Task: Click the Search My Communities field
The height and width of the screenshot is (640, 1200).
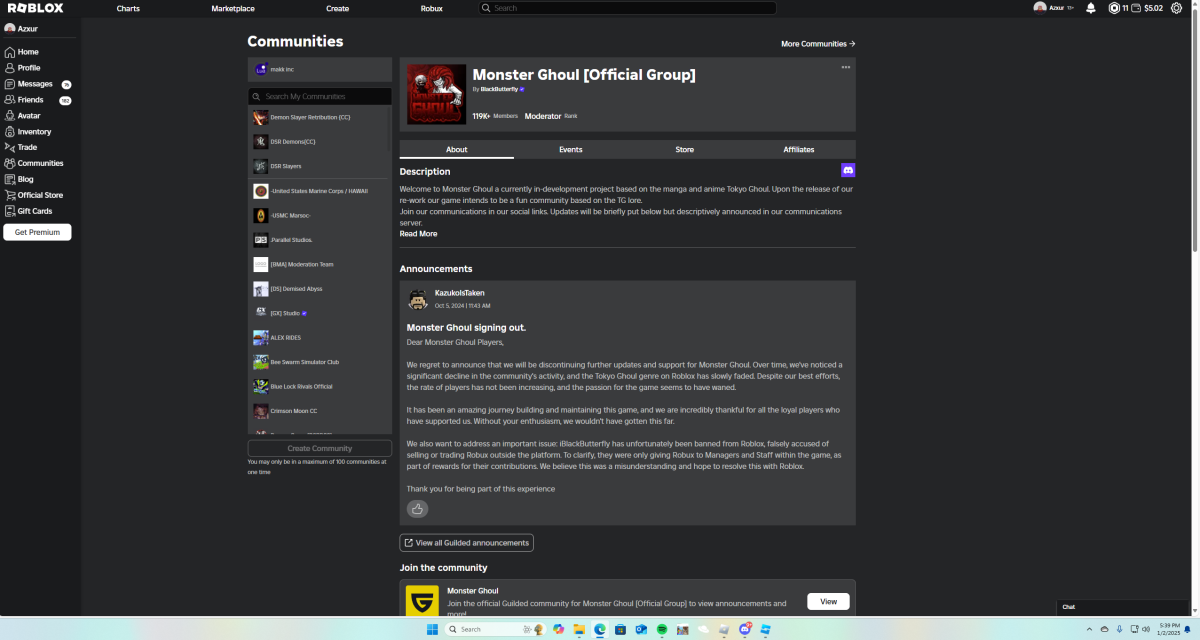Action: (x=320, y=97)
